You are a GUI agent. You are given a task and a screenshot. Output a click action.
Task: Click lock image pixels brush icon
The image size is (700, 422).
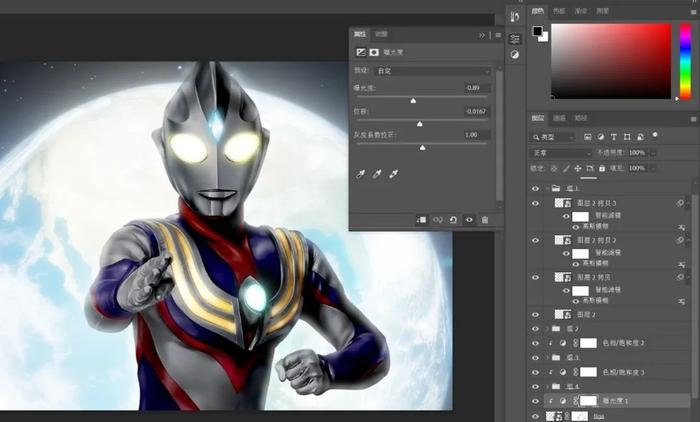point(566,168)
